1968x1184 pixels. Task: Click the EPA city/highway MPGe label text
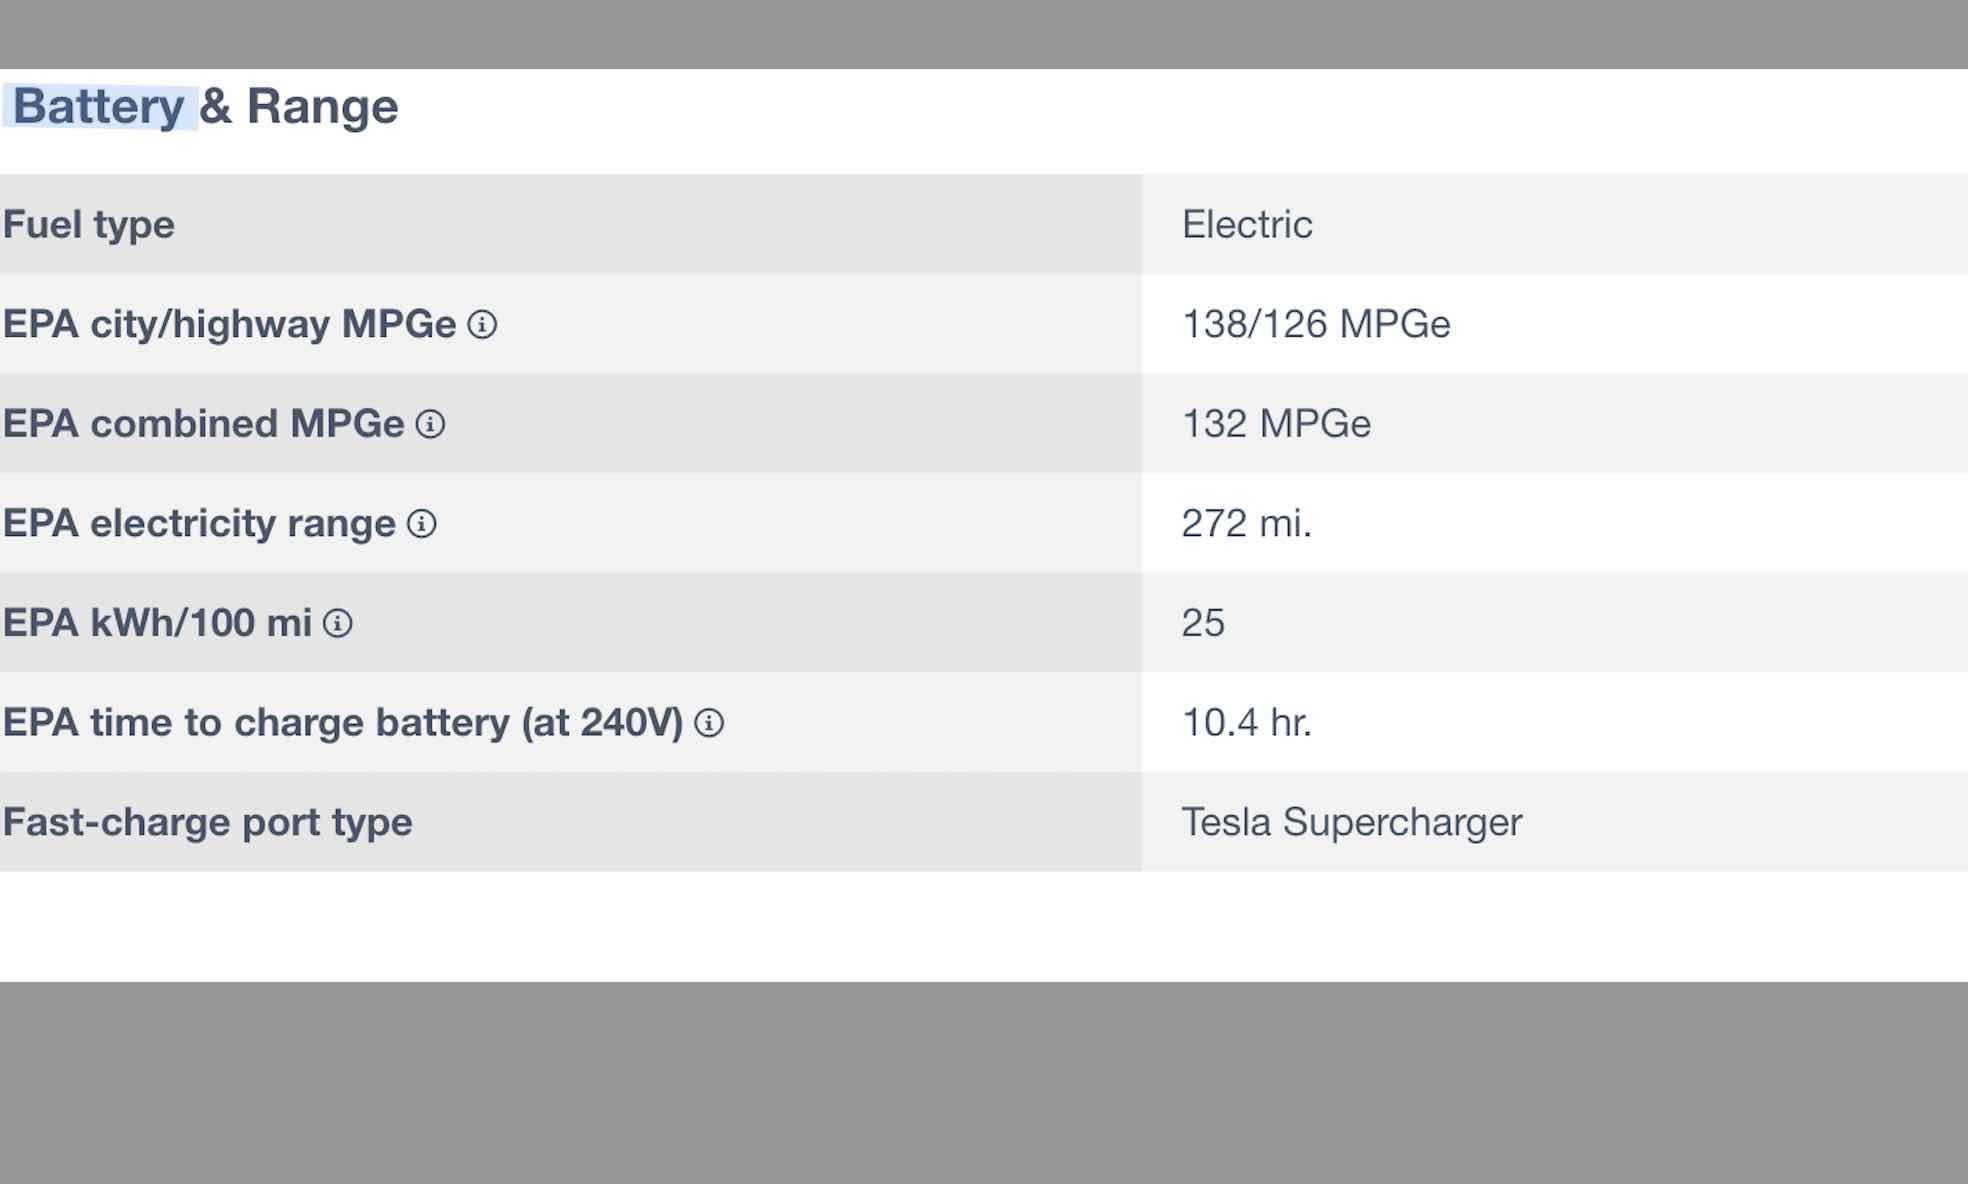pyautogui.click(x=229, y=325)
